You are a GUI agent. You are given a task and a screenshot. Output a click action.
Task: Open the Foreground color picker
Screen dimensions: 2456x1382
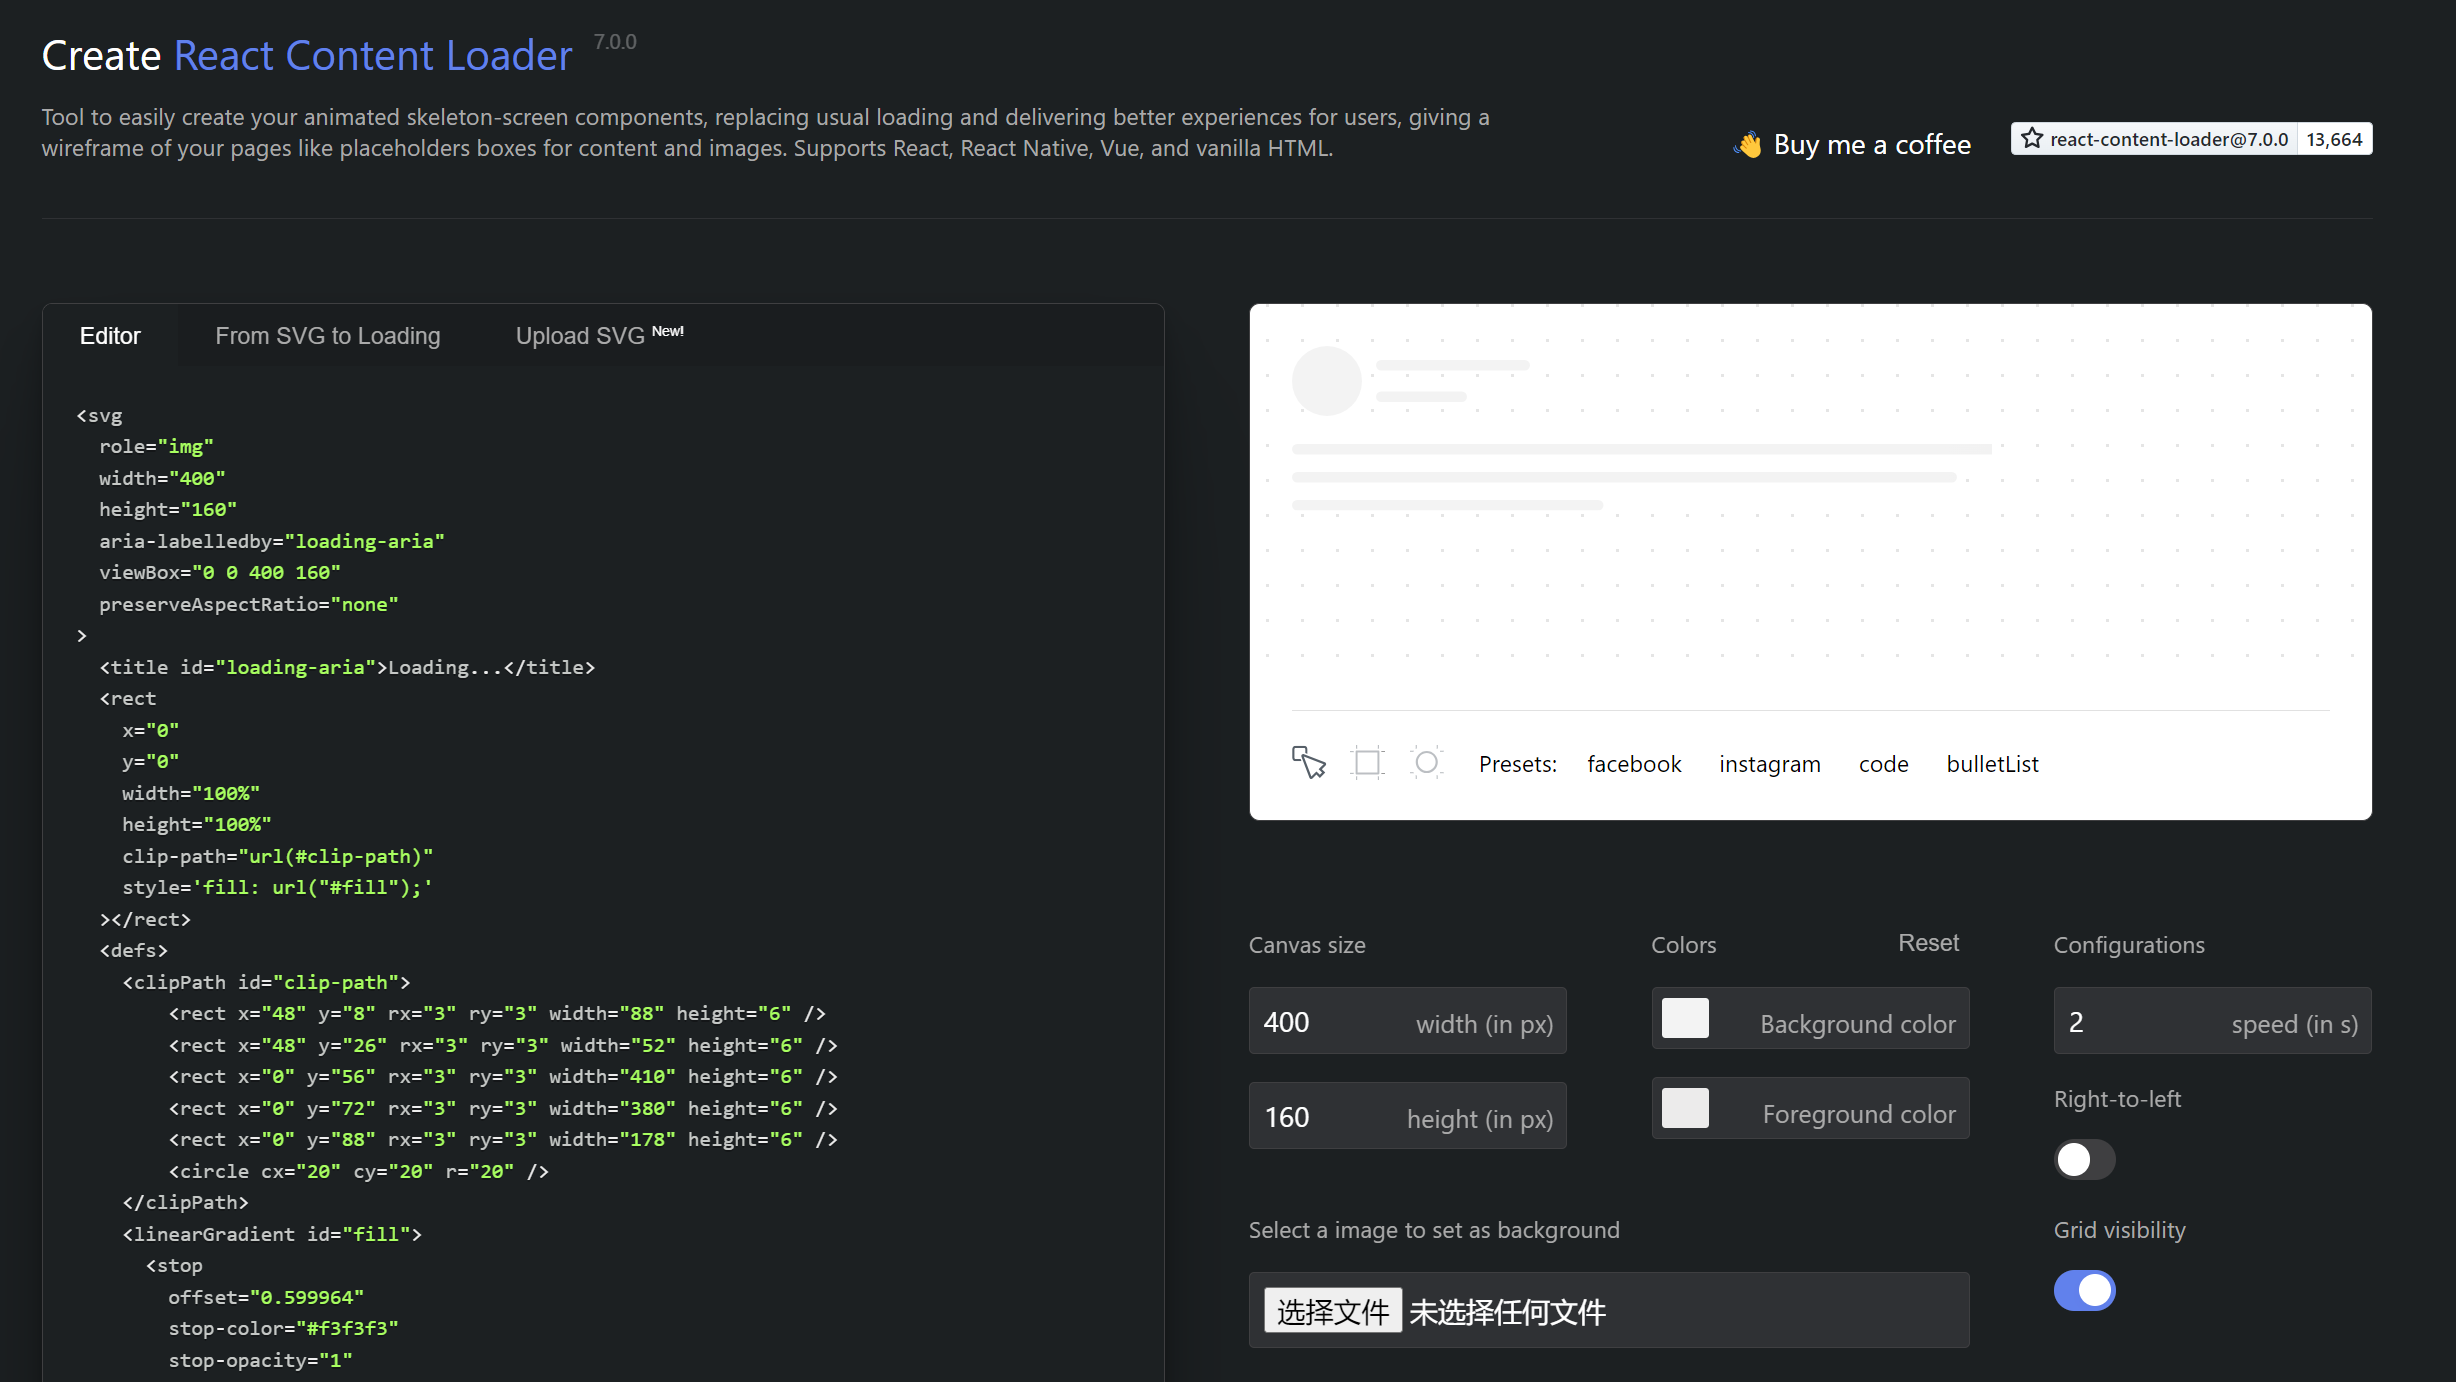[x=1685, y=1108]
